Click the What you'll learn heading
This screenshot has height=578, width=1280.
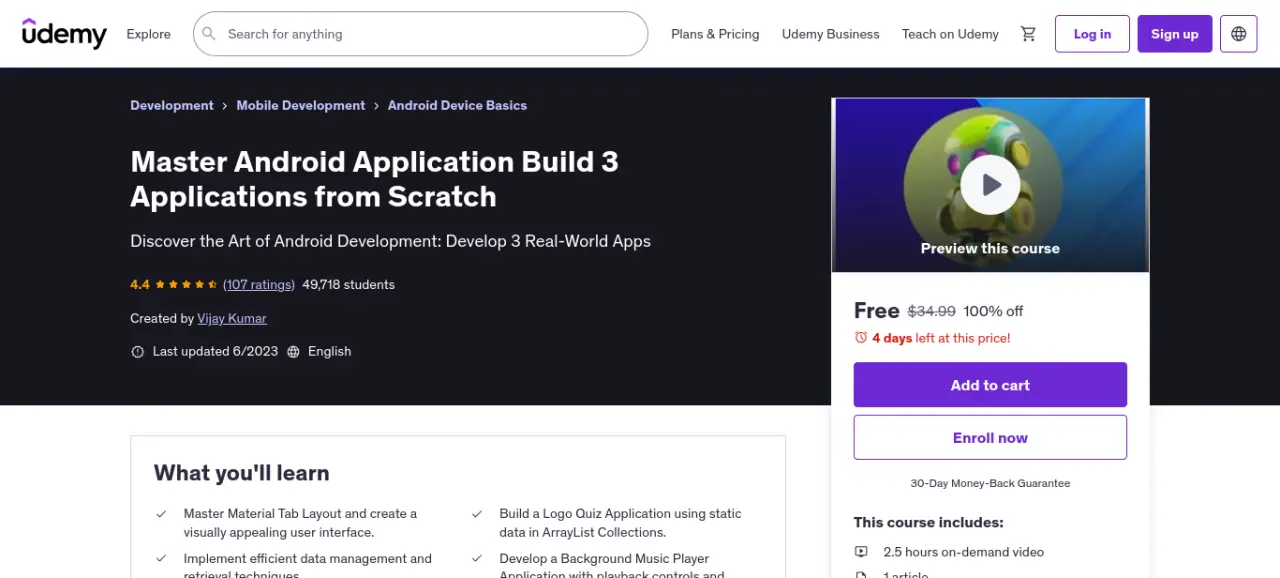[x=241, y=473]
